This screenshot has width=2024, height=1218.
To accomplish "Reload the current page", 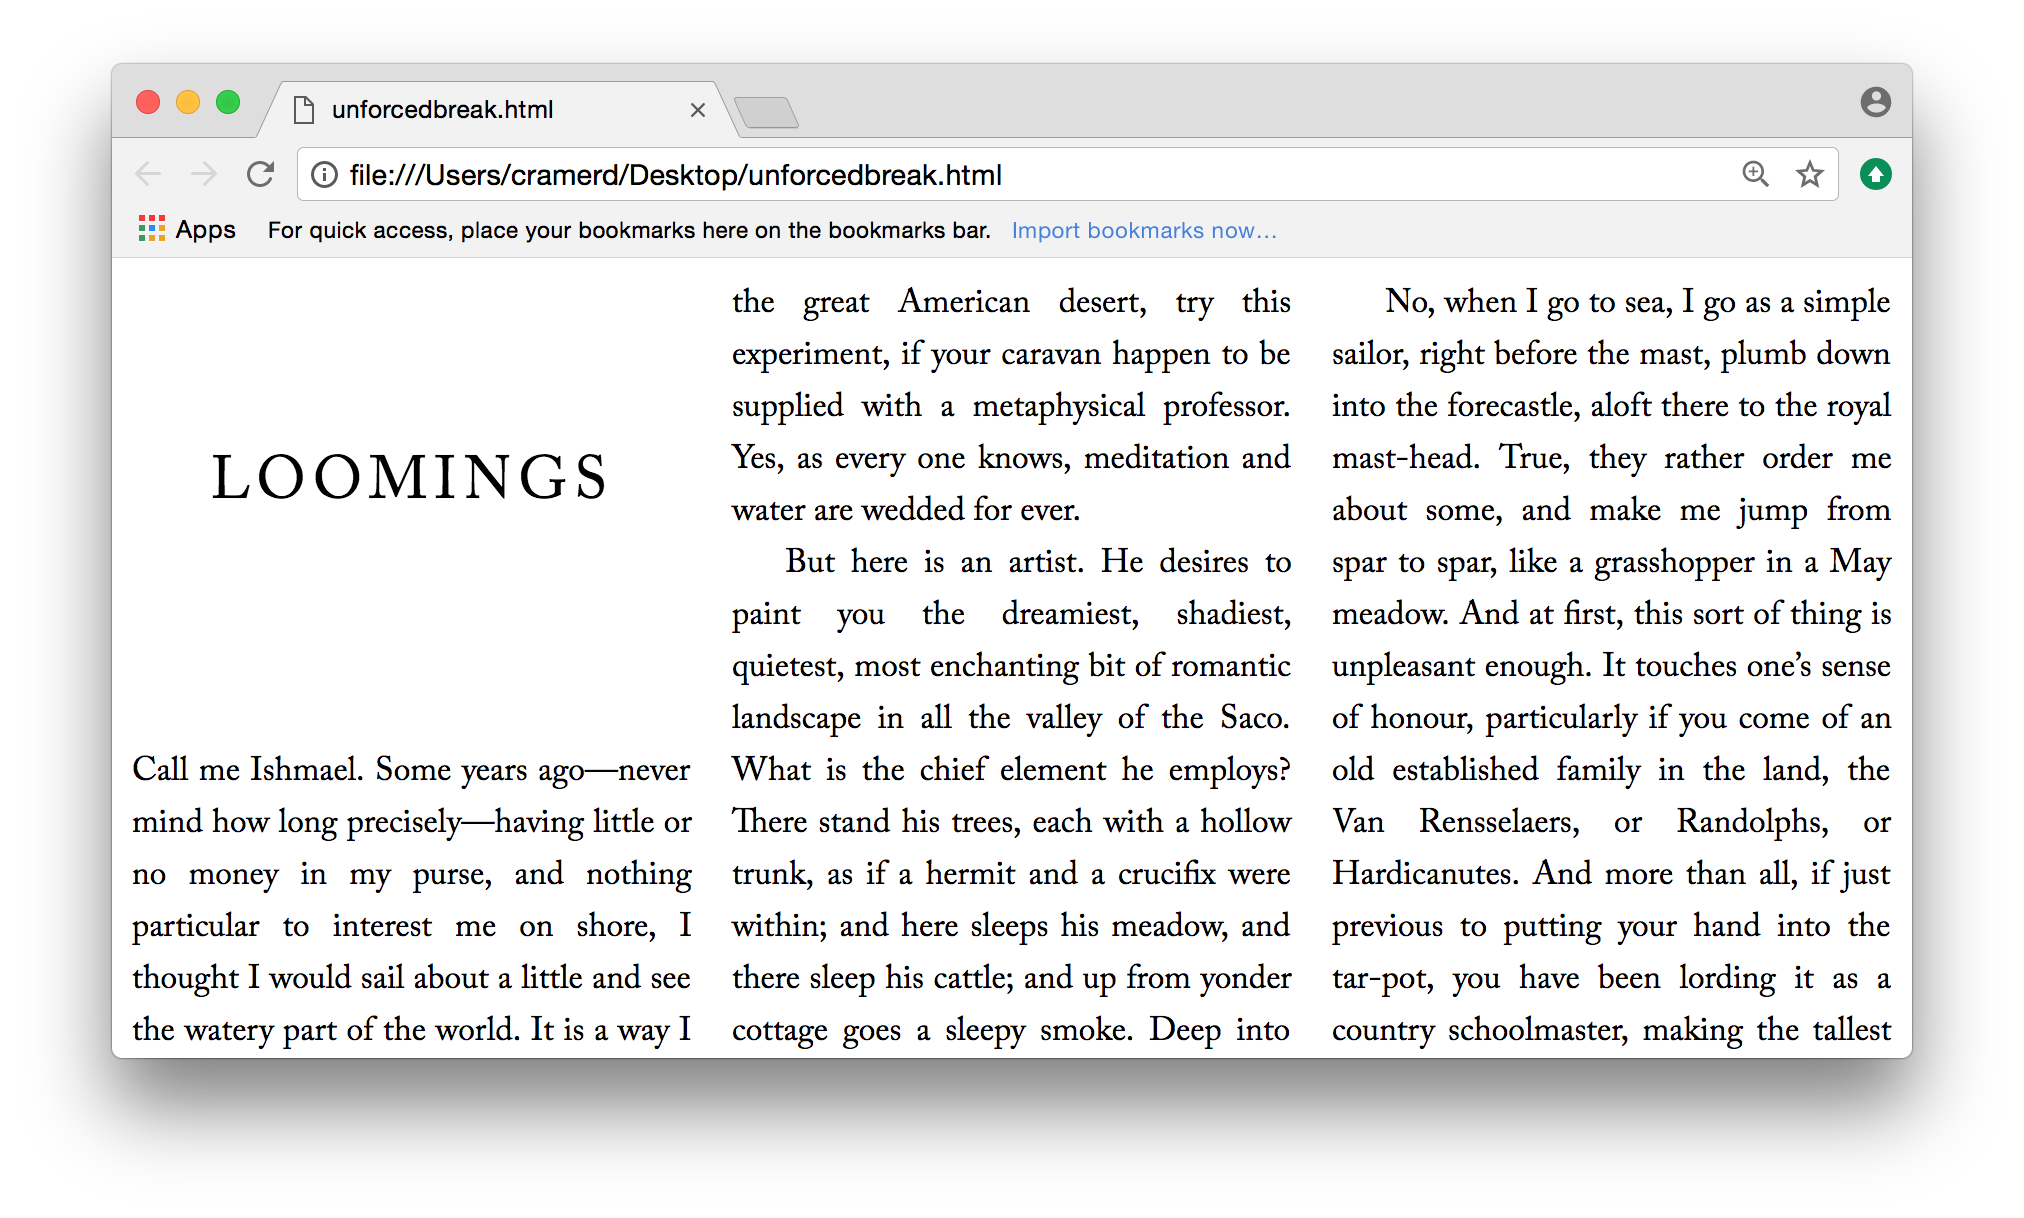I will [261, 175].
